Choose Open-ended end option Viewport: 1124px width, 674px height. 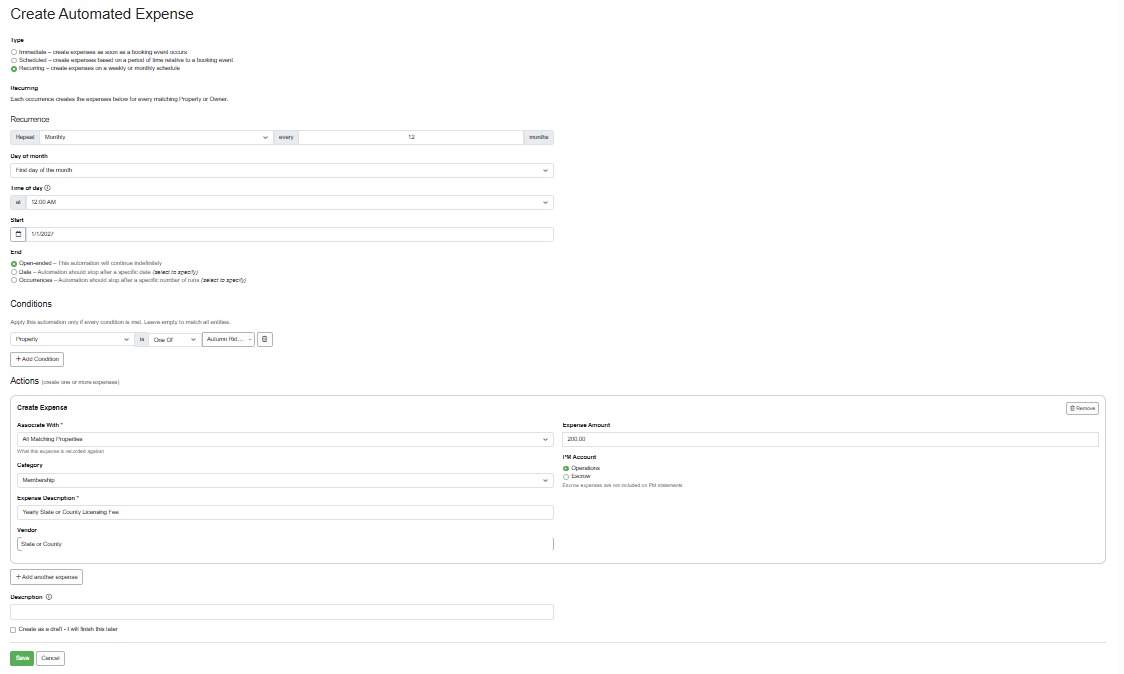pyautogui.click(x=14, y=264)
